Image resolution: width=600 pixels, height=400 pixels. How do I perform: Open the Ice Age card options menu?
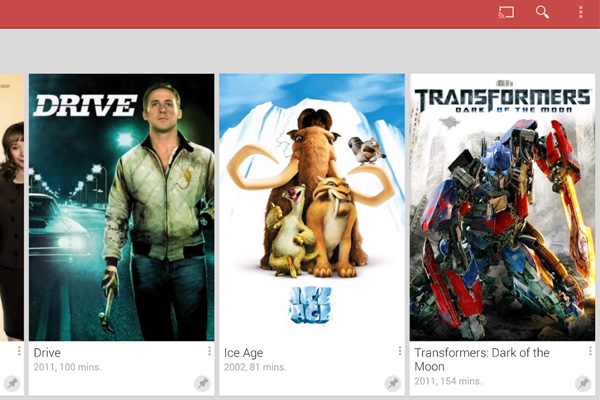pos(399,351)
